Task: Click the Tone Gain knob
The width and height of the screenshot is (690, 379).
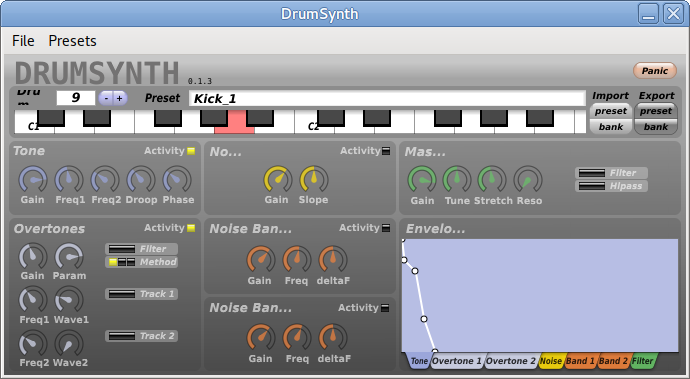Action: [x=33, y=180]
